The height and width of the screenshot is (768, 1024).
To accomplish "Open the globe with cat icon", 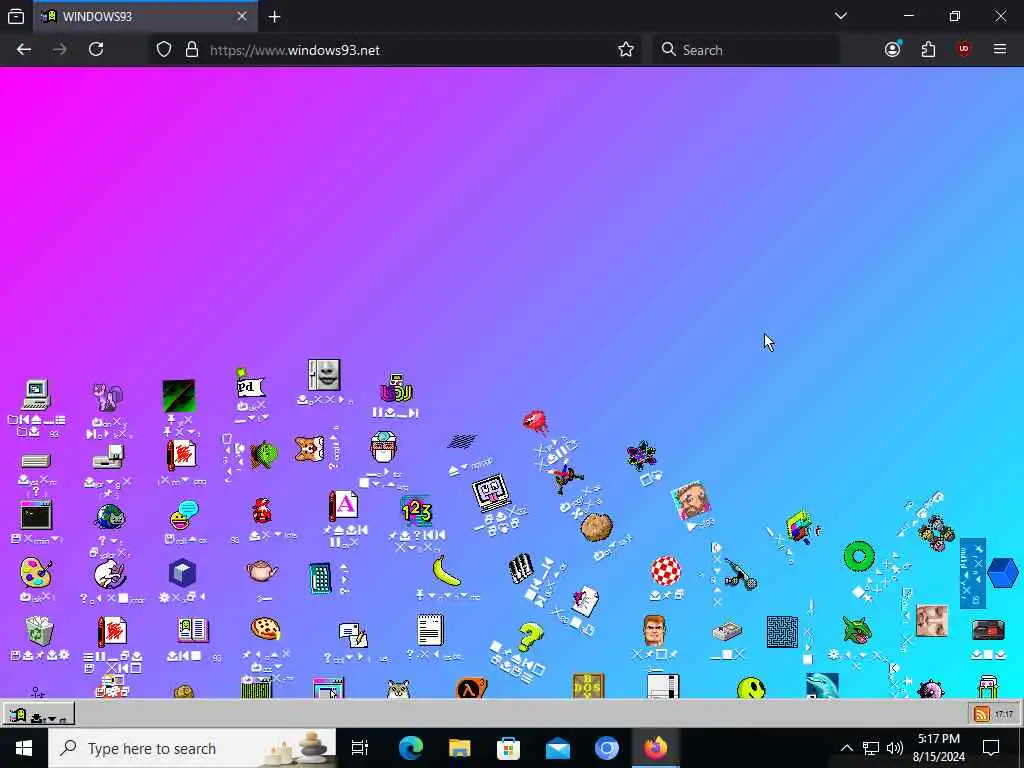I will pos(110,517).
